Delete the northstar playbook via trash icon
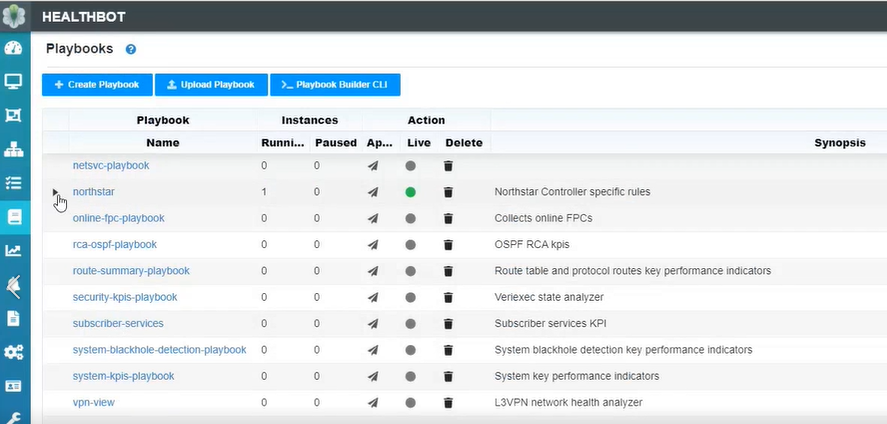 448,192
